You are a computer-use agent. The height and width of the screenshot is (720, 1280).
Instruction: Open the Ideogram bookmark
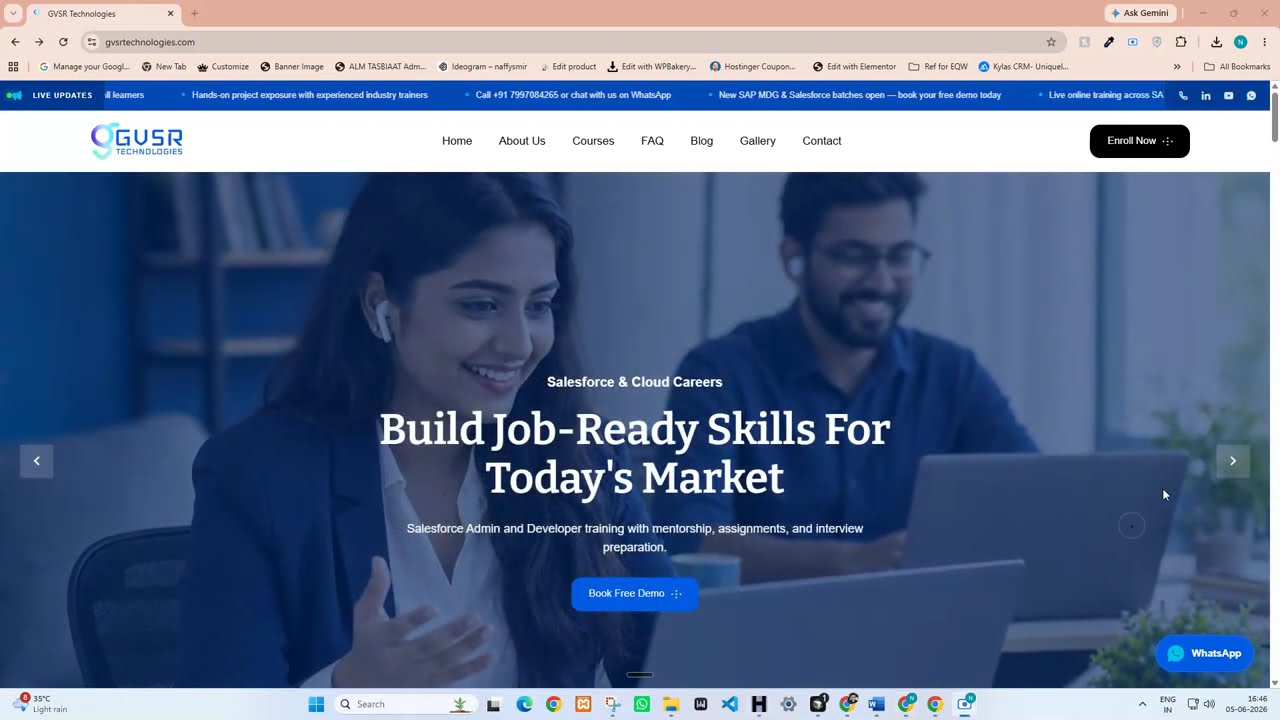pyautogui.click(x=483, y=67)
